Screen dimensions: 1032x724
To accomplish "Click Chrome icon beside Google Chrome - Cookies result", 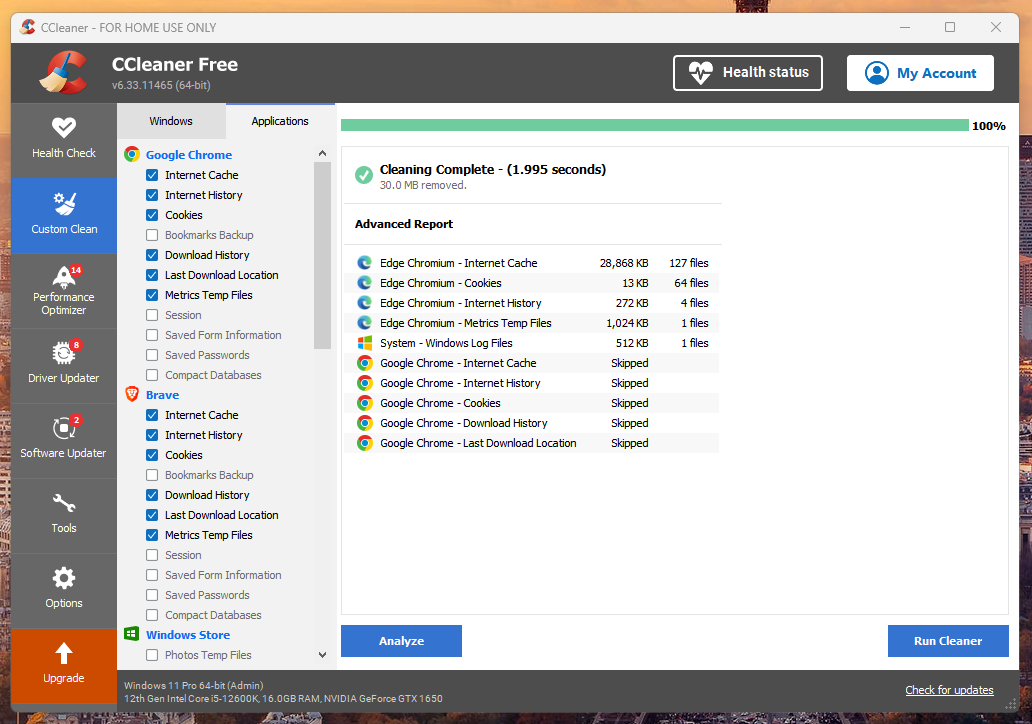I will (365, 403).
